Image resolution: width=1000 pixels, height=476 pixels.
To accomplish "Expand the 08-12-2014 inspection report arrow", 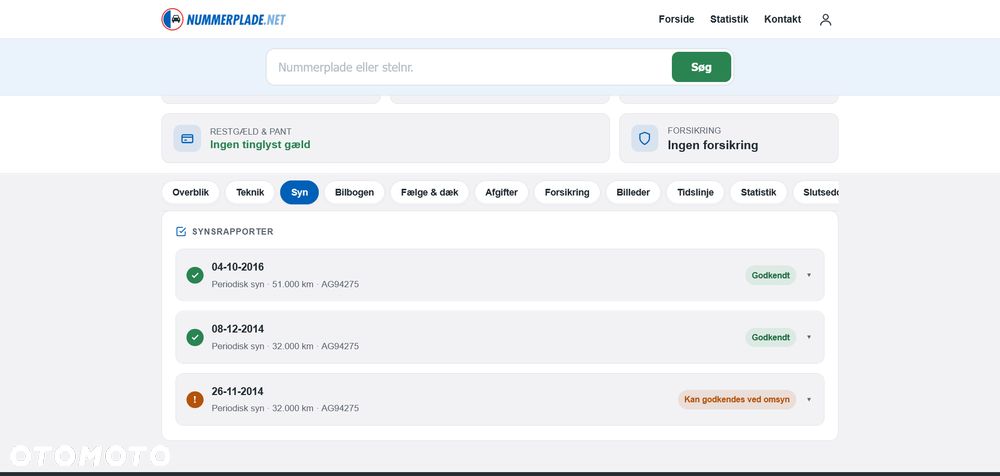I will click(809, 338).
